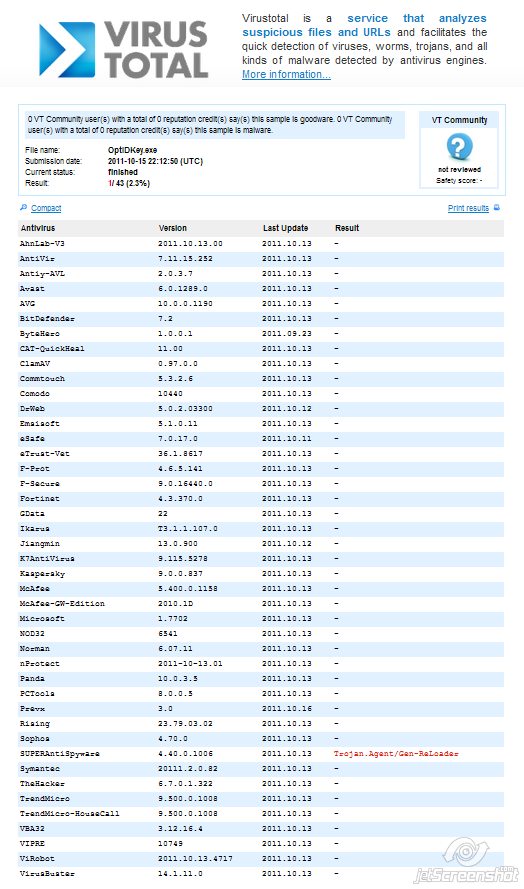Click the SUPERAntiSpyware row name
Screen dimensions: 524x889
(60, 753)
